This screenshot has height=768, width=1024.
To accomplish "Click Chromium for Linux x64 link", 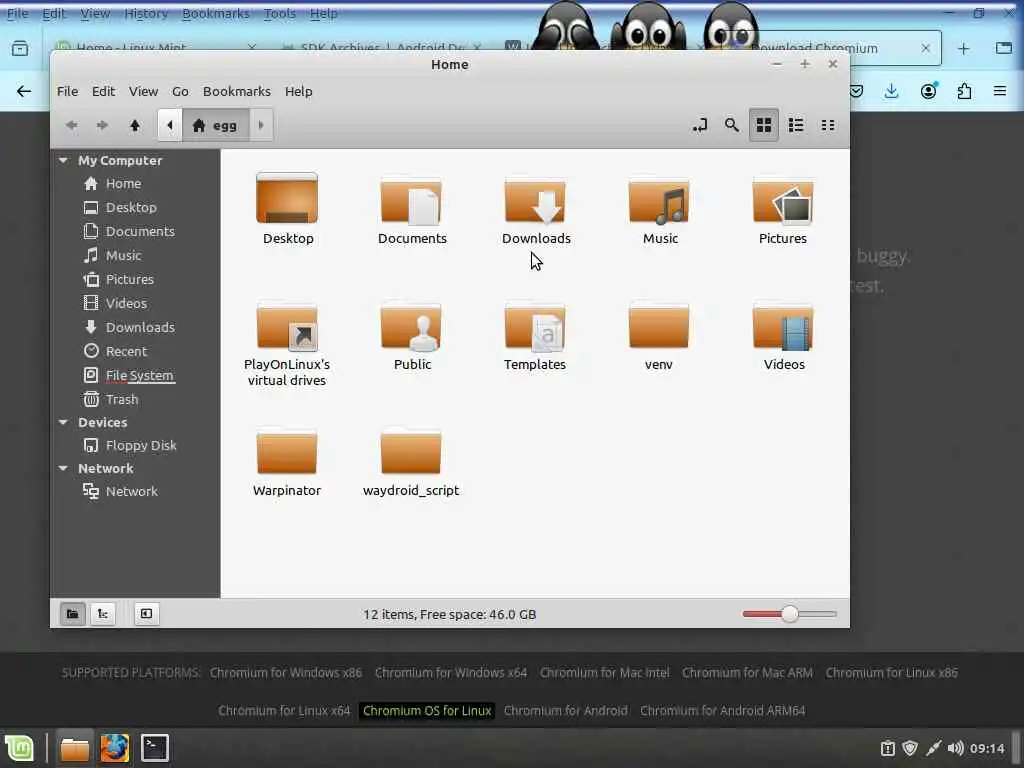I will [284, 711].
